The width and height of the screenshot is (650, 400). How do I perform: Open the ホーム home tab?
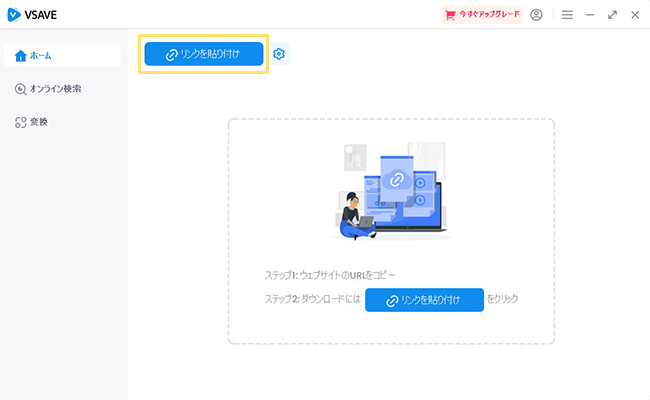pos(62,55)
